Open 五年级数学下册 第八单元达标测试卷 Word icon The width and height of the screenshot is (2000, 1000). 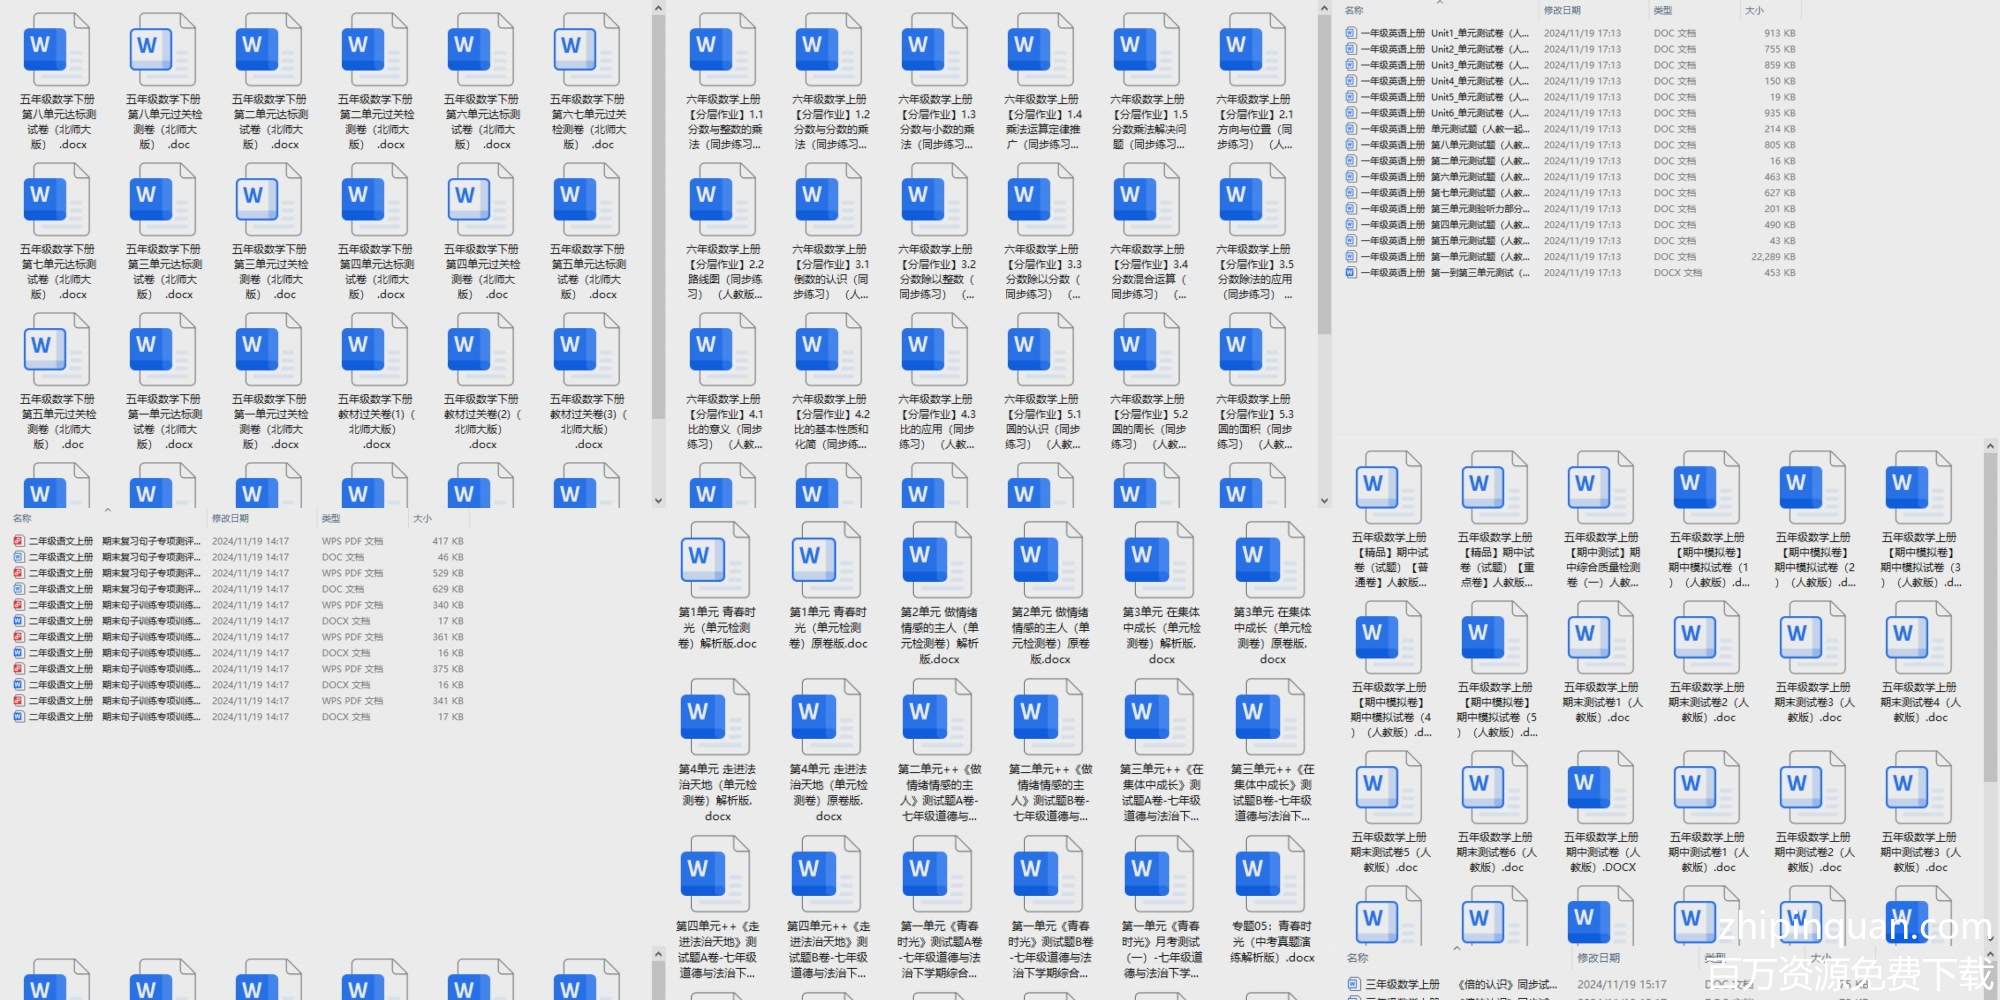click(x=57, y=50)
